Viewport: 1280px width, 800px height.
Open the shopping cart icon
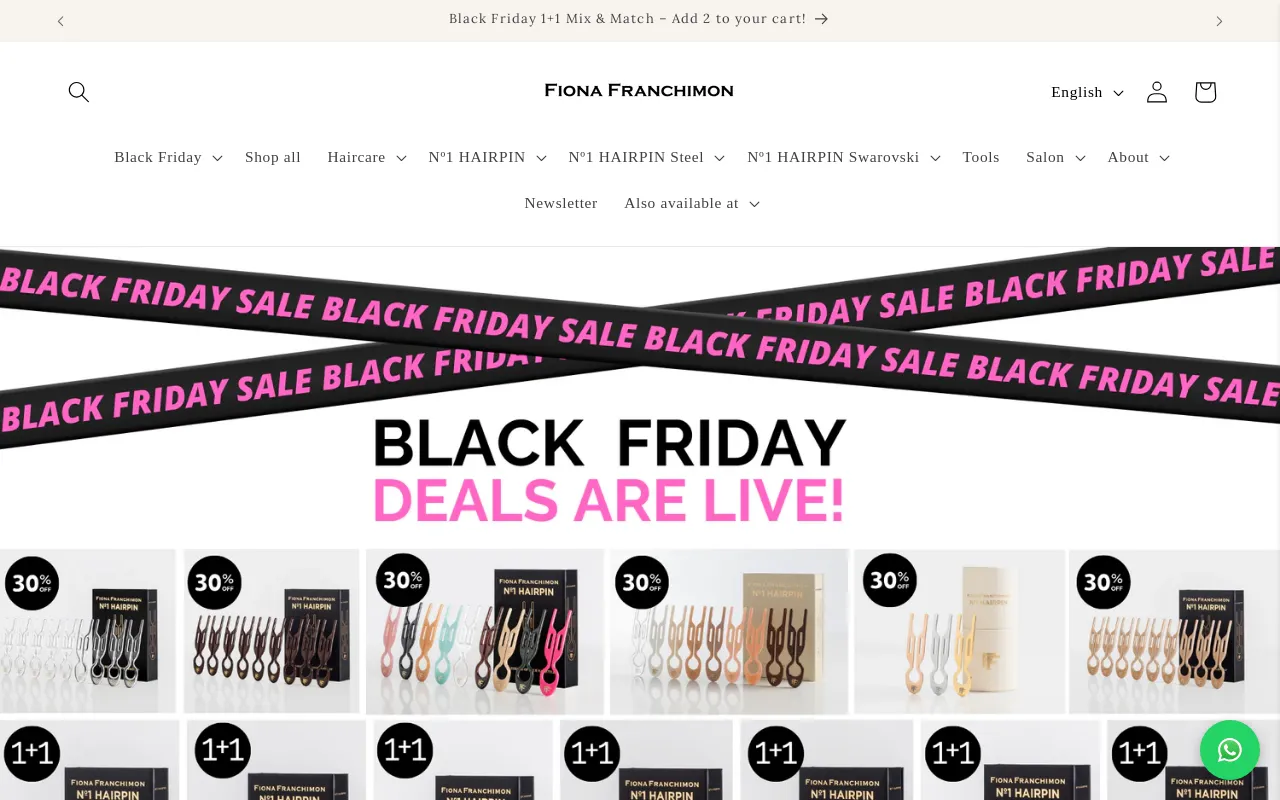[x=1205, y=92]
